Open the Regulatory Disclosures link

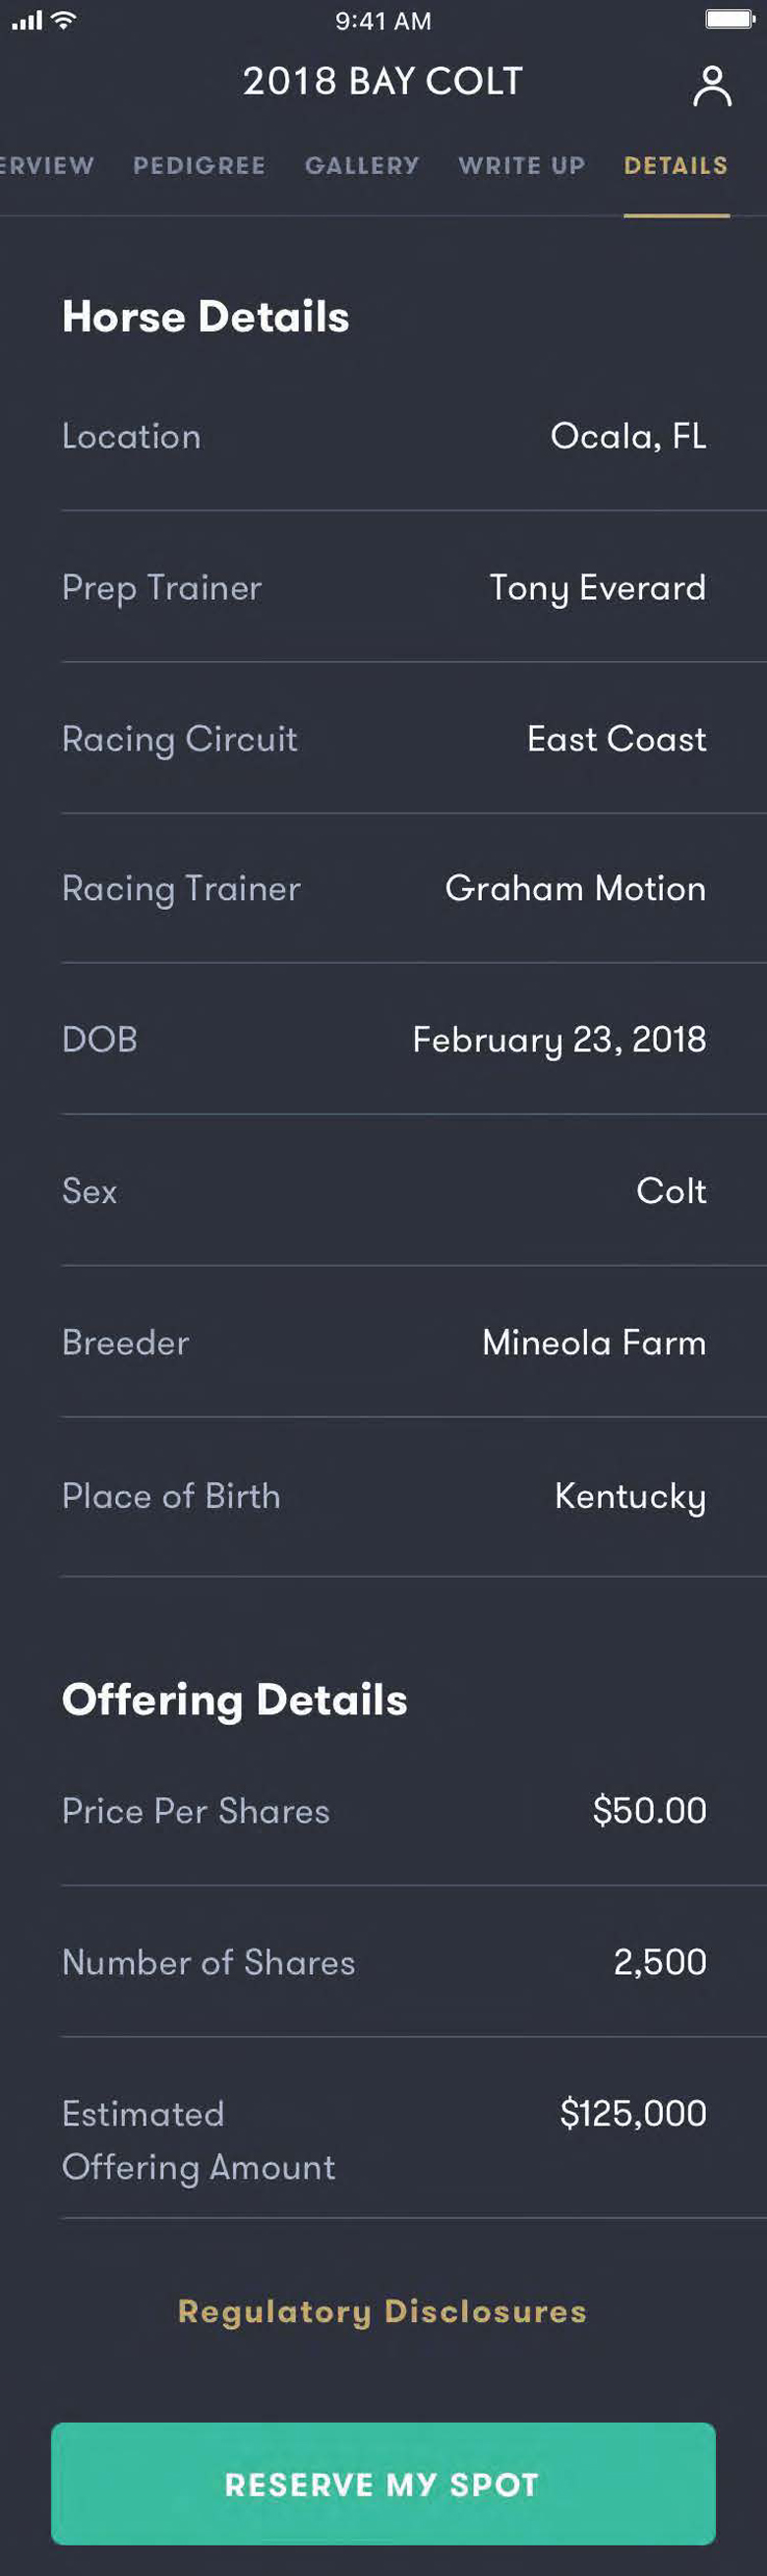pos(382,2311)
